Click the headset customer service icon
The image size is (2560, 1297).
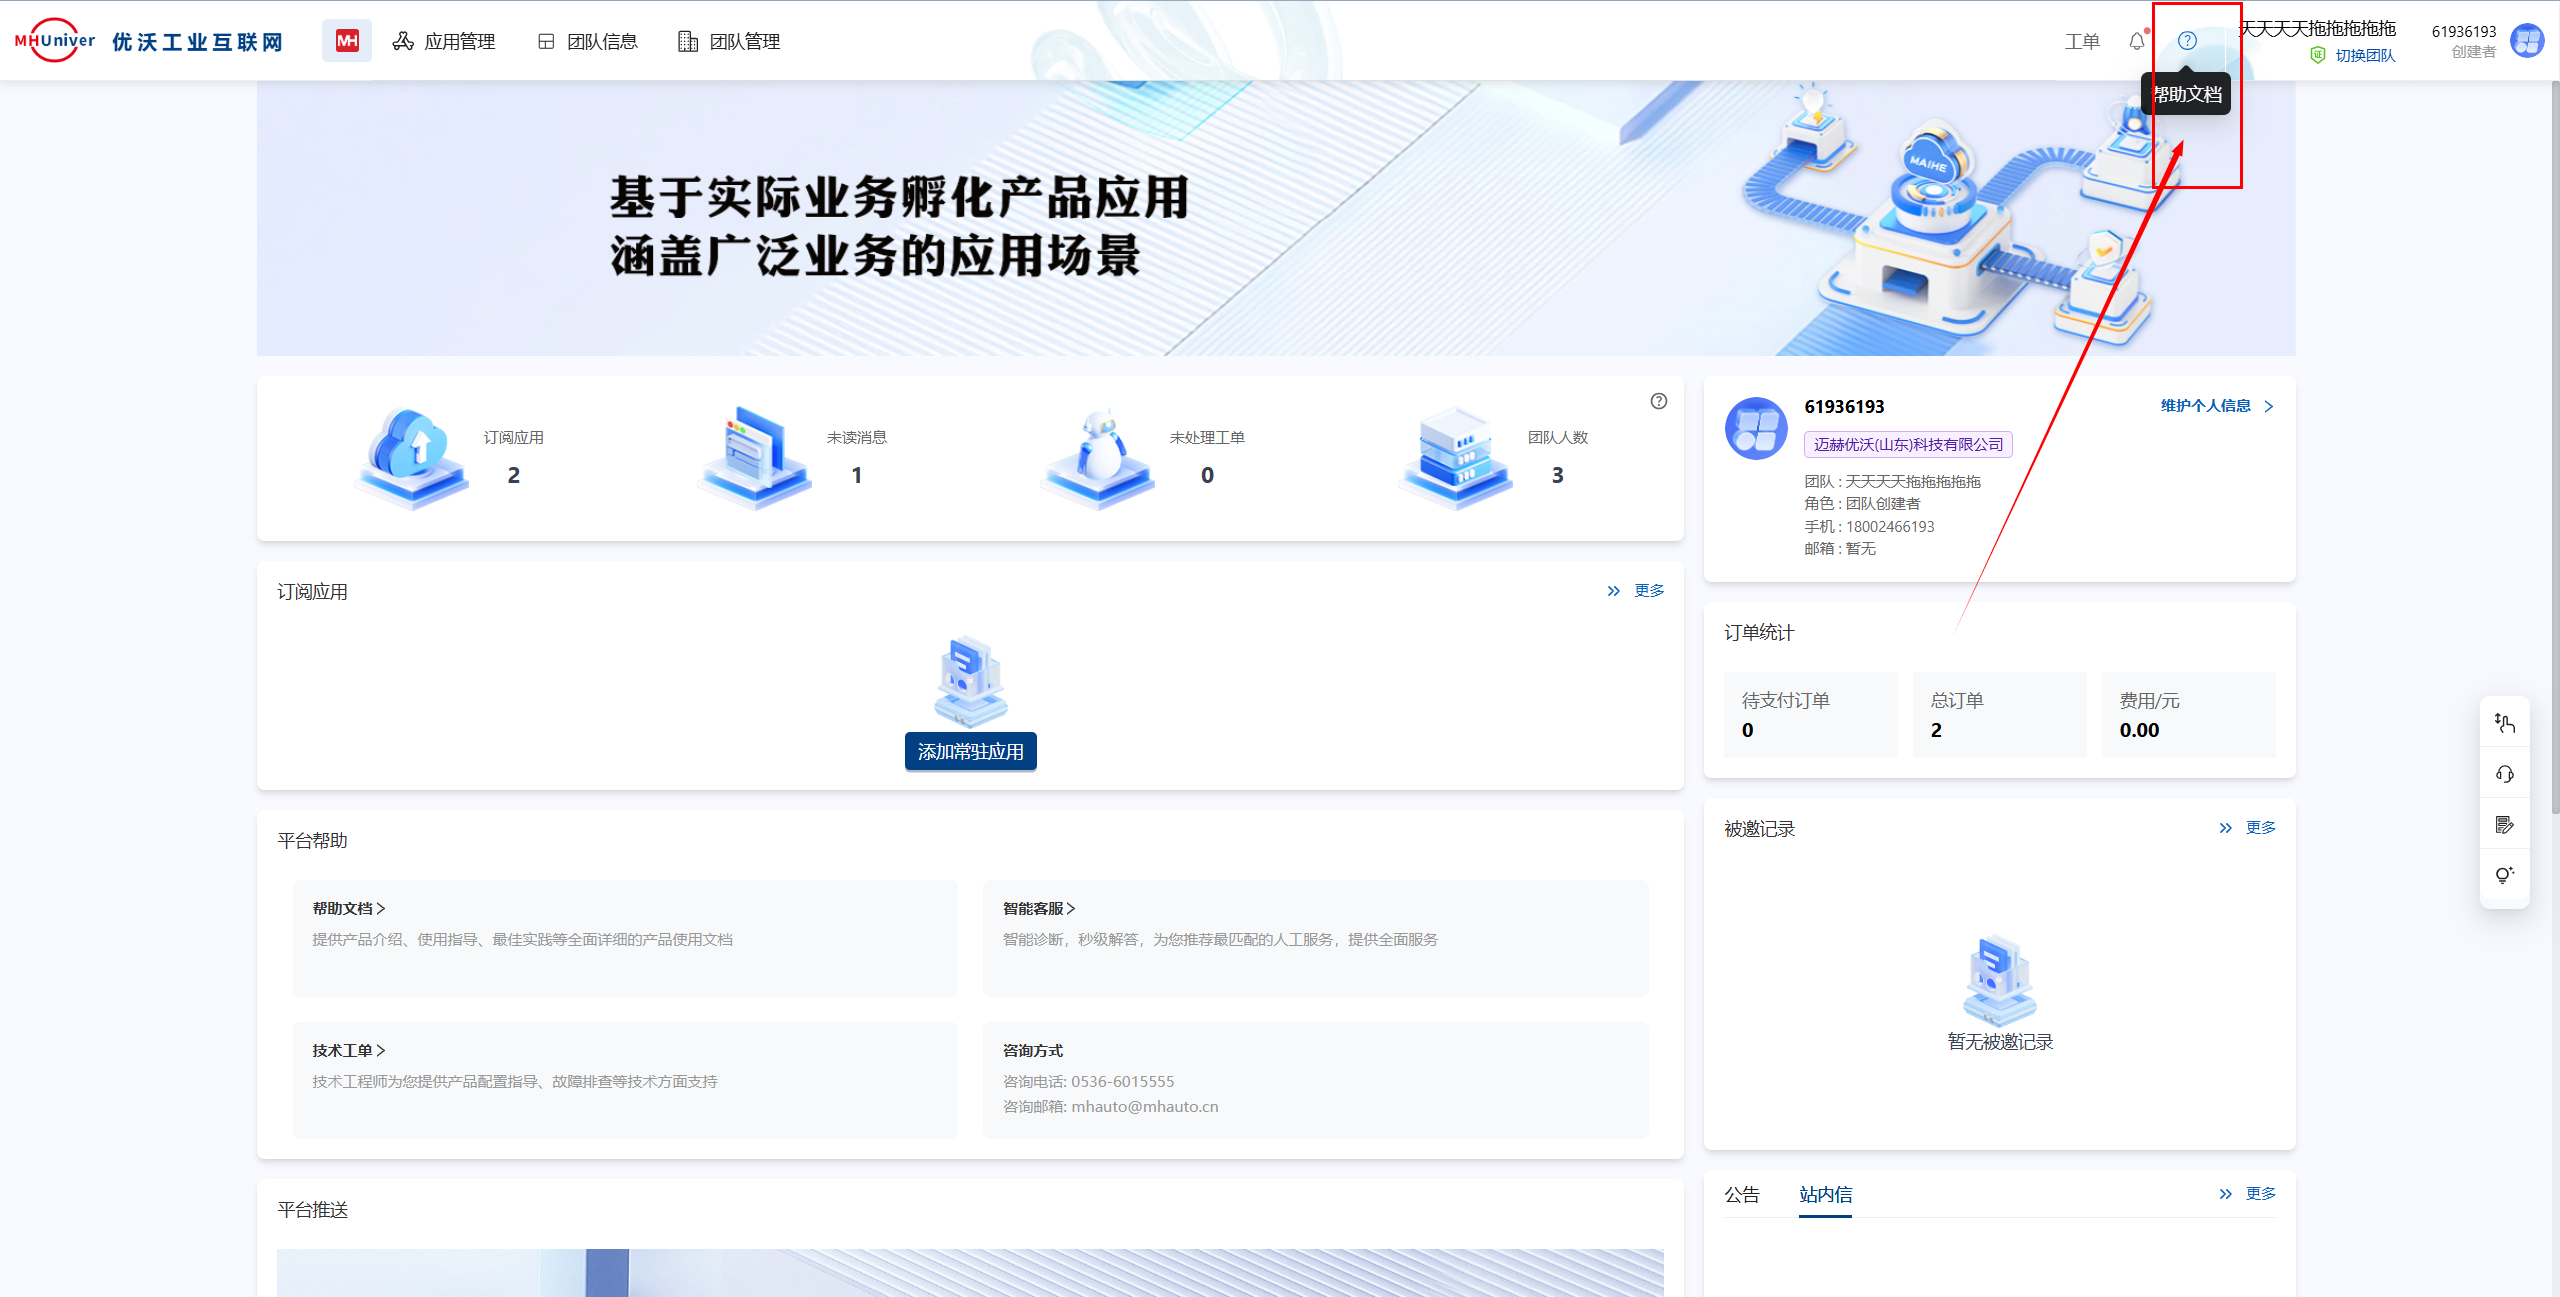[x=2504, y=774]
